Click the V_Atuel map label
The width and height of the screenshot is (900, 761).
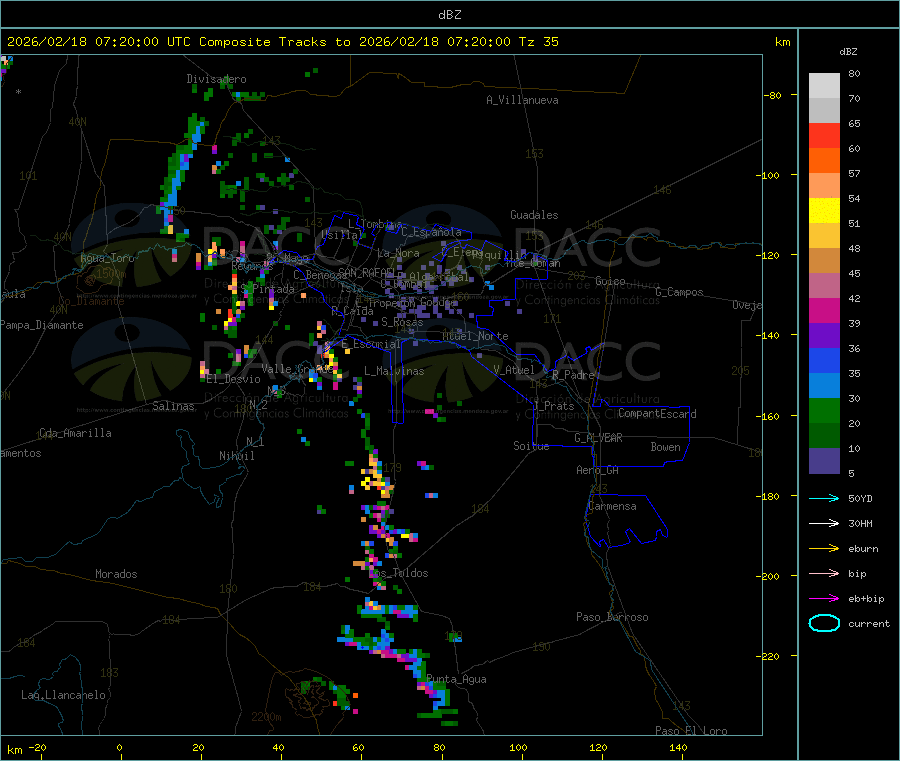coord(514,370)
